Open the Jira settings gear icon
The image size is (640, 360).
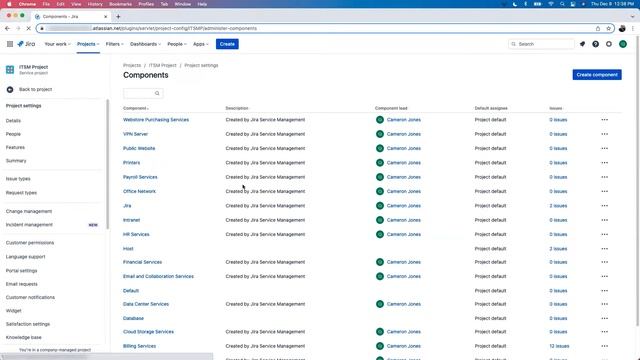(x=609, y=44)
